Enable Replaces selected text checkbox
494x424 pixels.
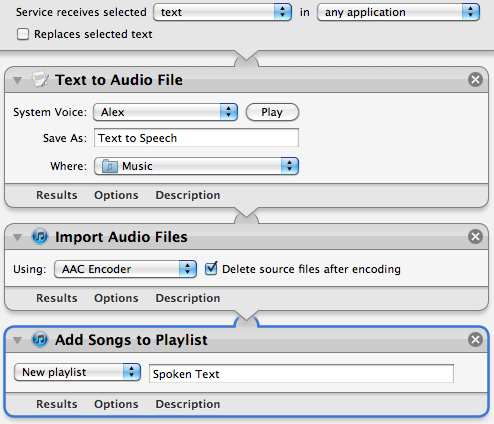pyautogui.click(x=23, y=34)
